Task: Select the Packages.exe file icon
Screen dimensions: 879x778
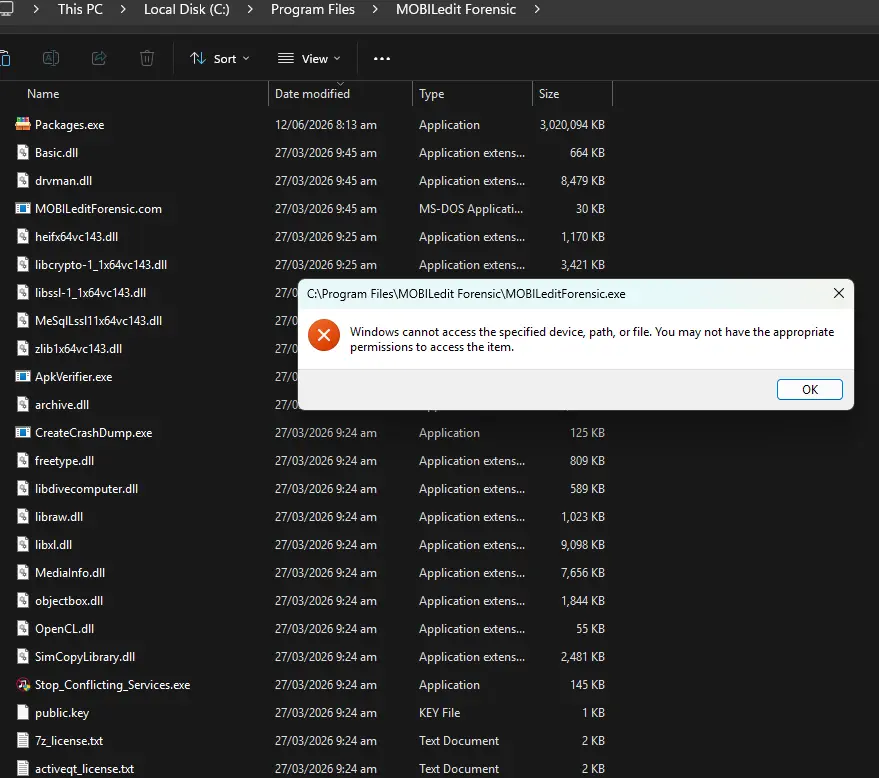Action: coord(23,124)
